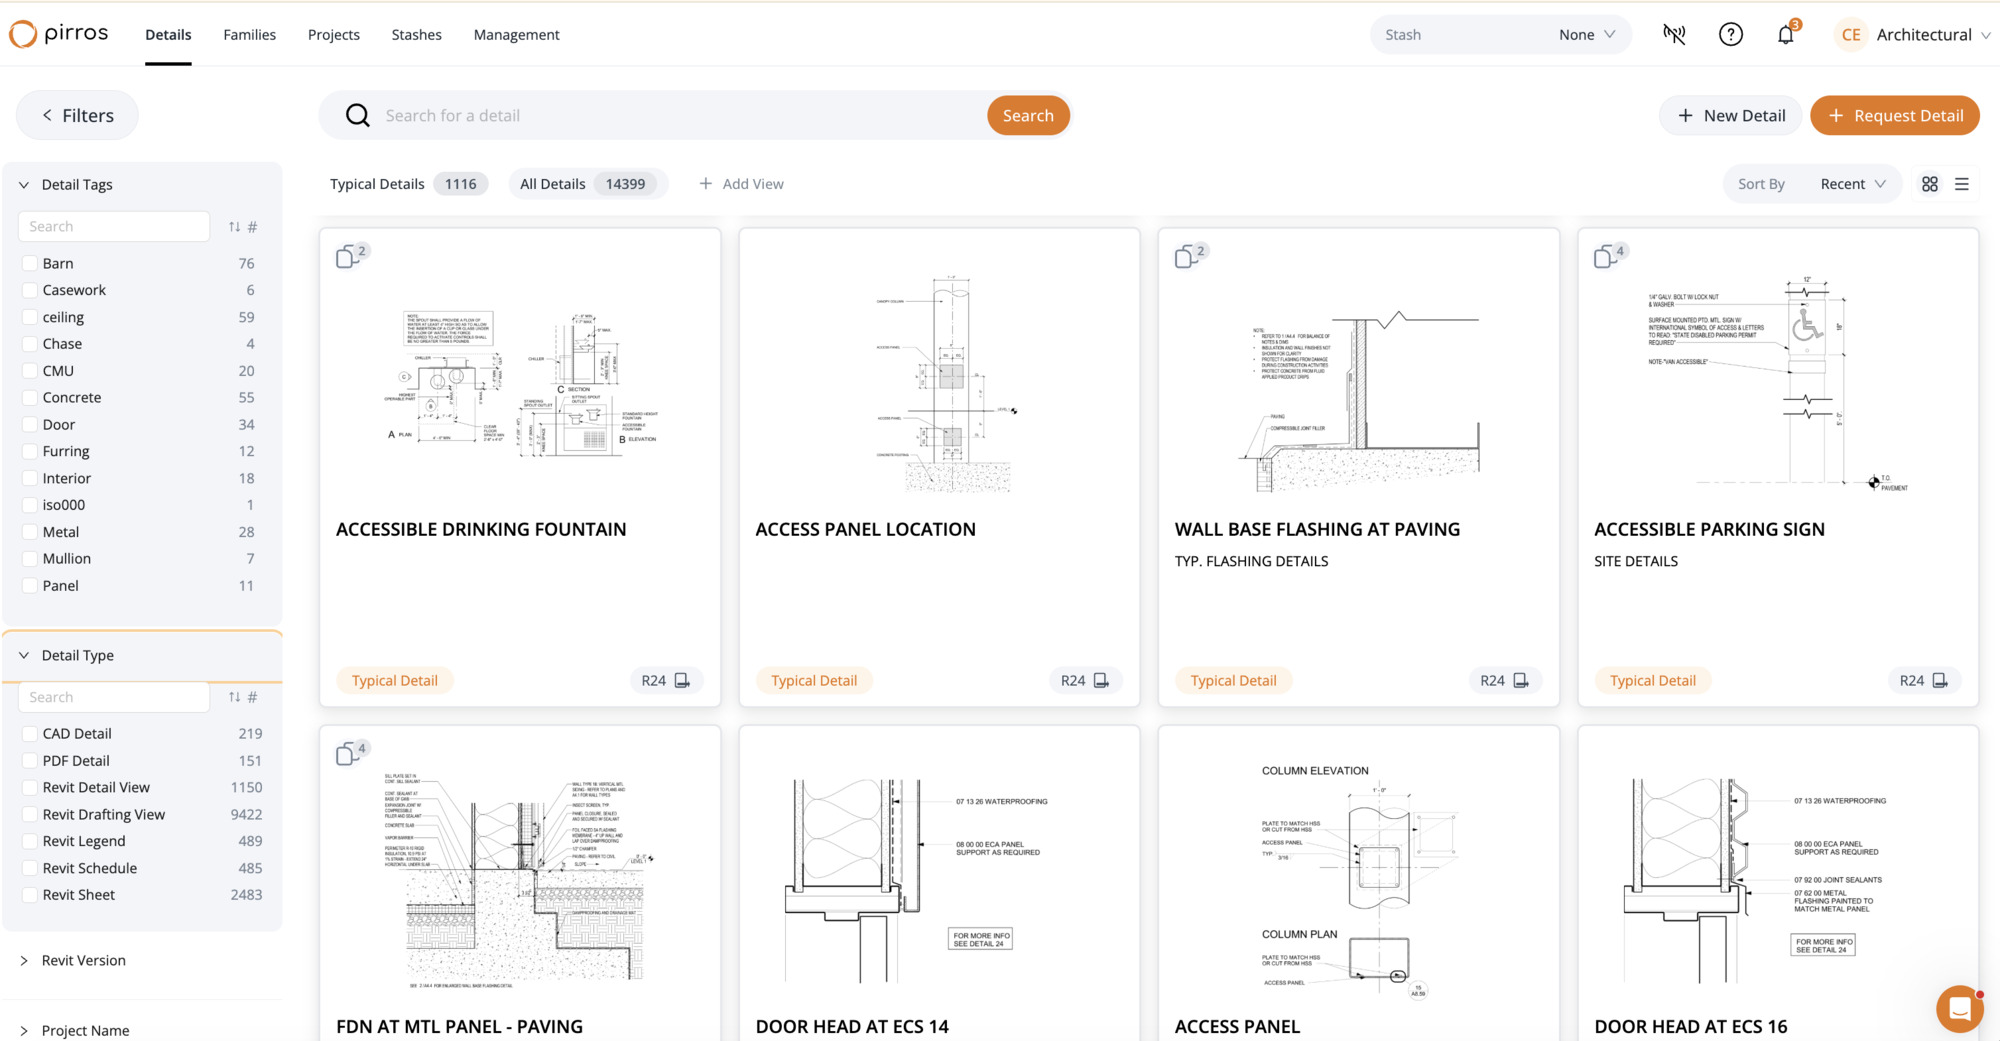Click Typical Detail badge on Accessible Parking Sign
Viewport: 2000px width, 1041px height.
tap(1653, 681)
